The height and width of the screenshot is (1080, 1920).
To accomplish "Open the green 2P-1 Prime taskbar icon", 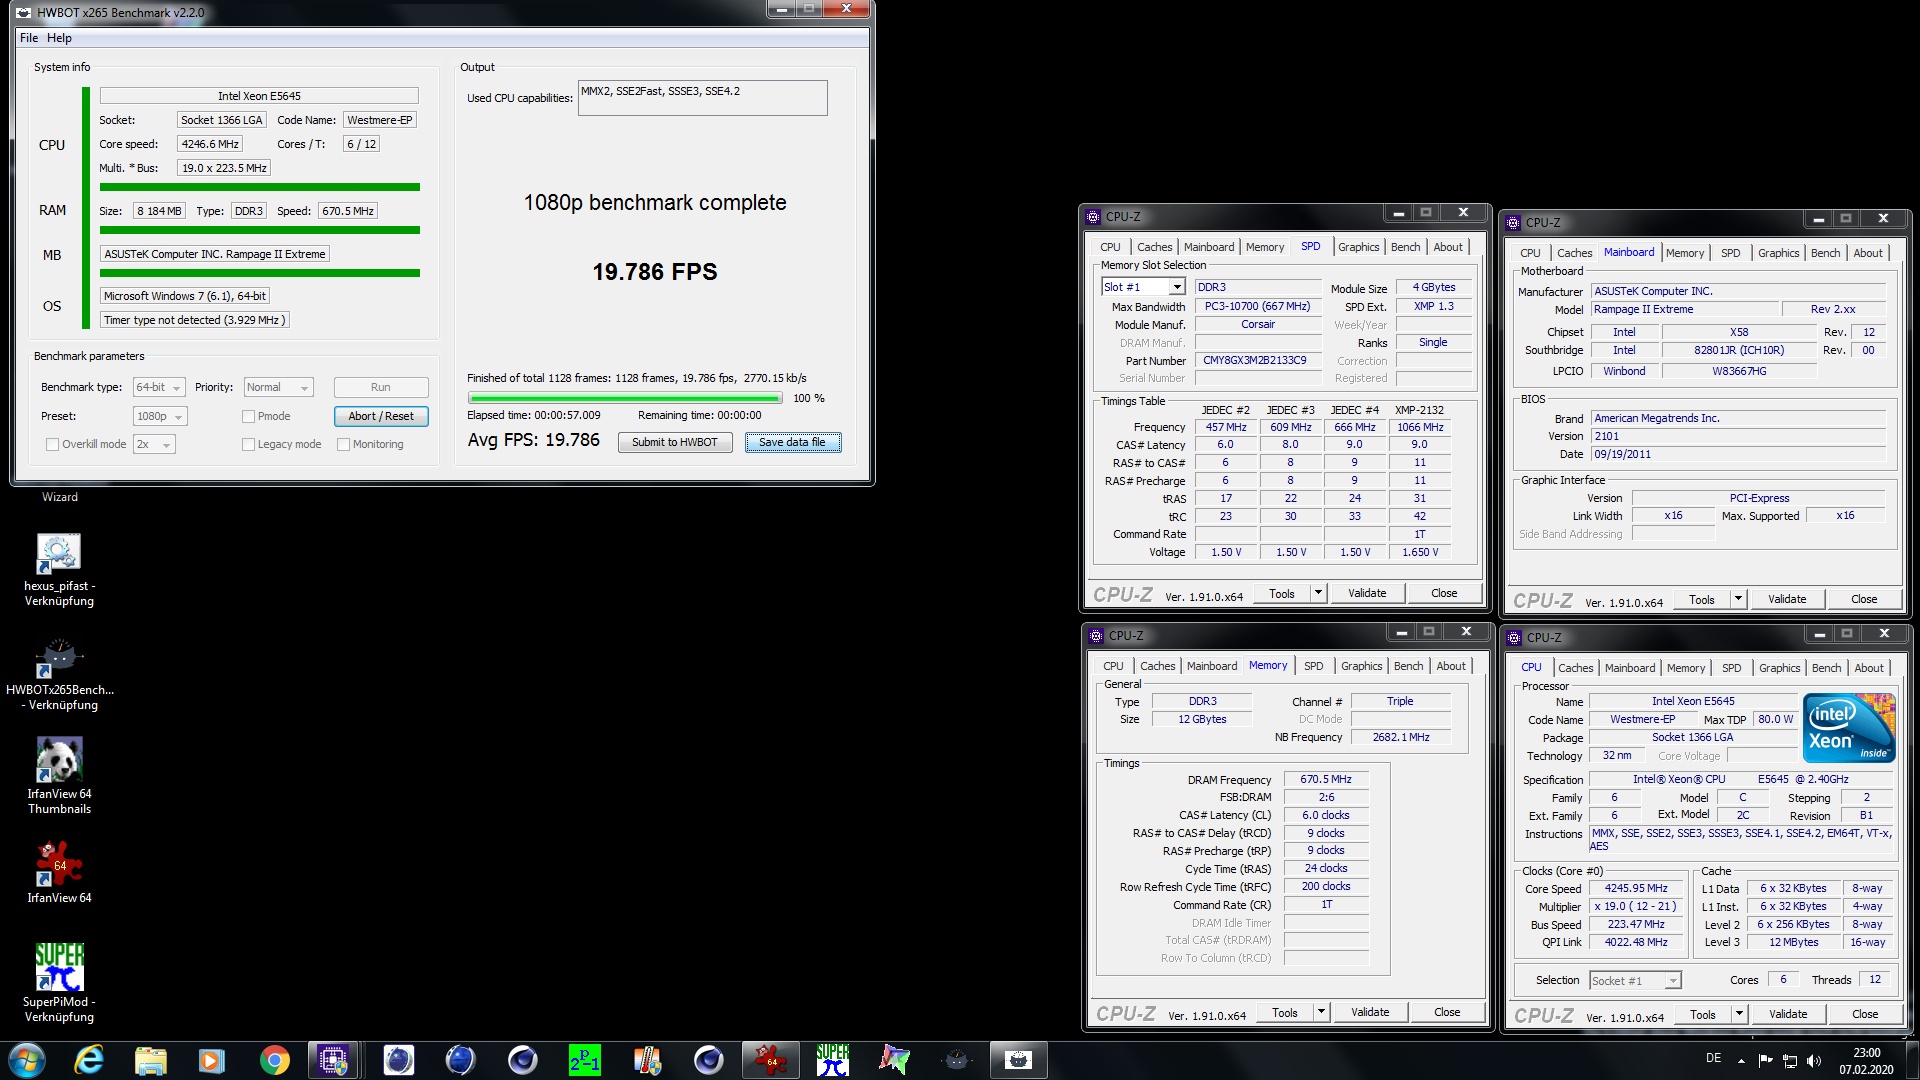I will (585, 1060).
